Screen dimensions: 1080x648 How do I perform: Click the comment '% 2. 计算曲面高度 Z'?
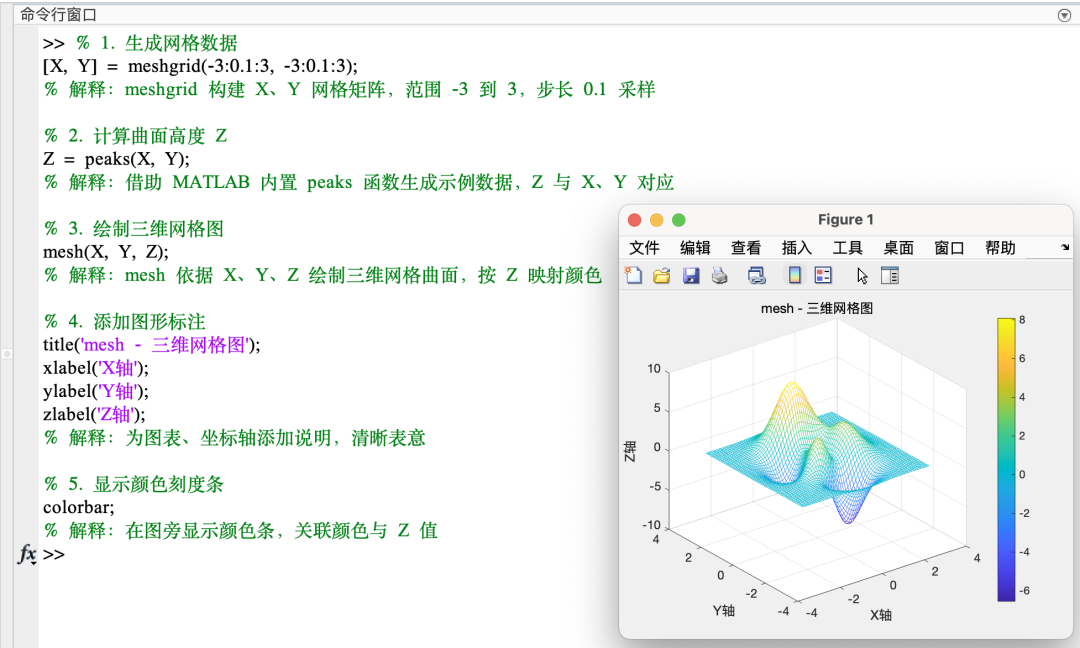(135, 136)
